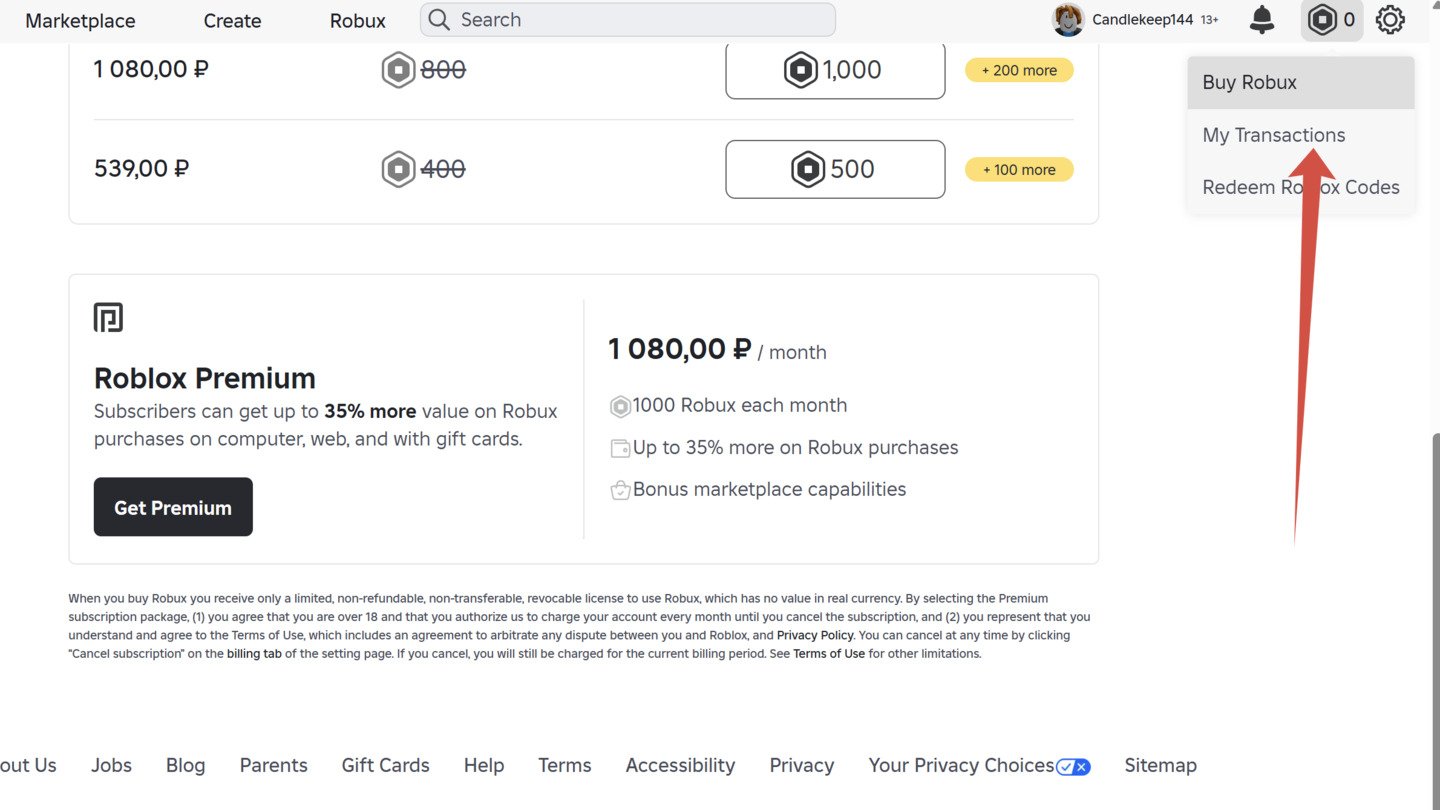Toggle the Your Privacy Choices badge
The width and height of the screenshot is (1440, 810).
coord(1073,766)
